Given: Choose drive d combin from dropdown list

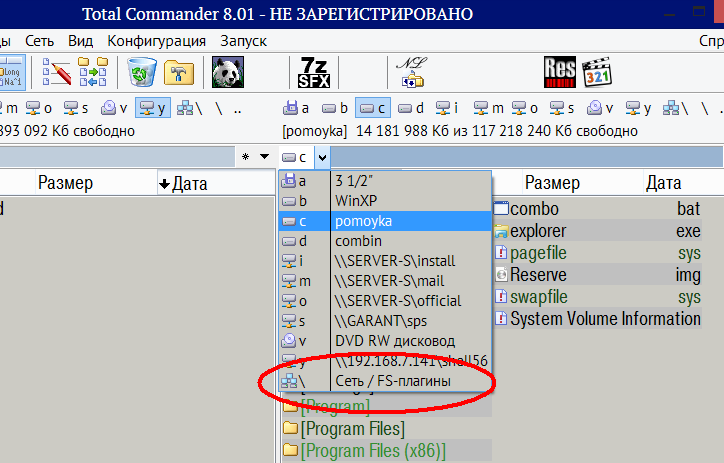Looking at the screenshot, I should pyautogui.click(x=385, y=241).
